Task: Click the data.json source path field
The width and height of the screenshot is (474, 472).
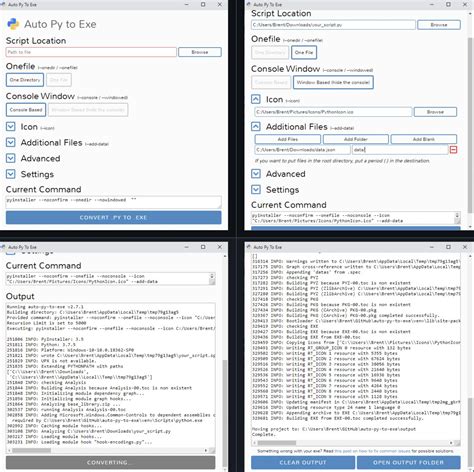Action: pos(303,150)
